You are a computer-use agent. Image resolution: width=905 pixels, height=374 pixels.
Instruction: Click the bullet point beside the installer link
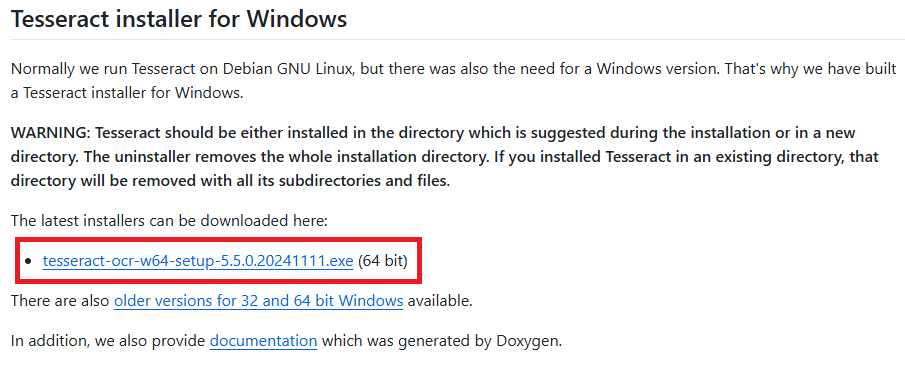click(29, 262)
